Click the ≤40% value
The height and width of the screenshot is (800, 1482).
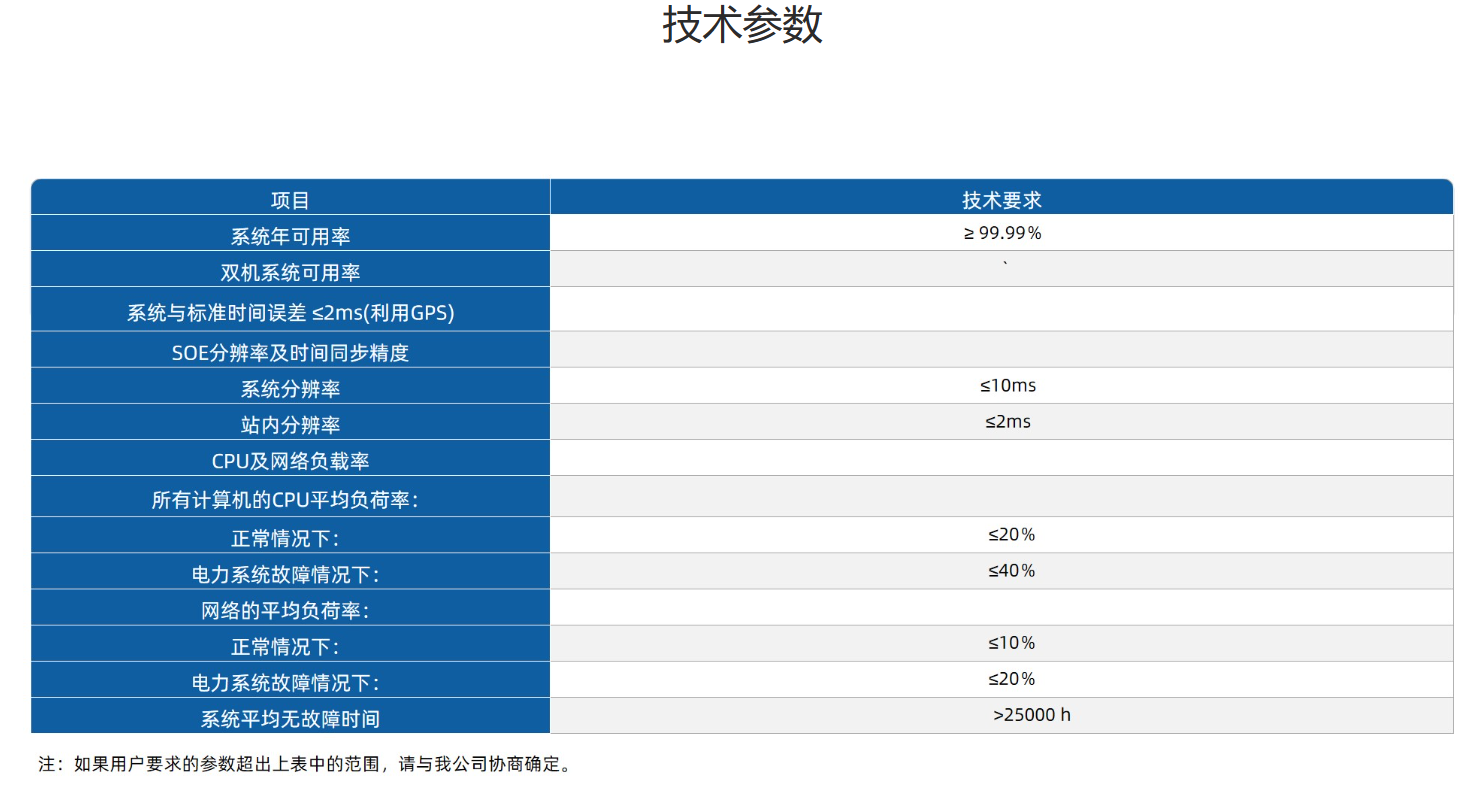tap(1011, 570)
